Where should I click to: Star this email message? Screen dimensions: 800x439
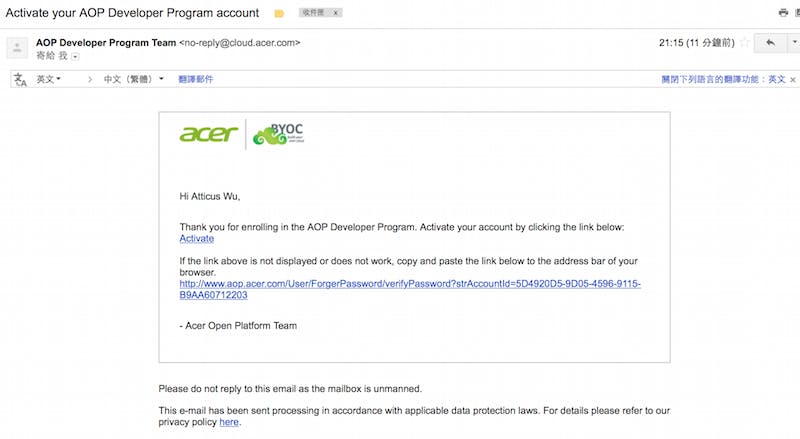[744, 42]
